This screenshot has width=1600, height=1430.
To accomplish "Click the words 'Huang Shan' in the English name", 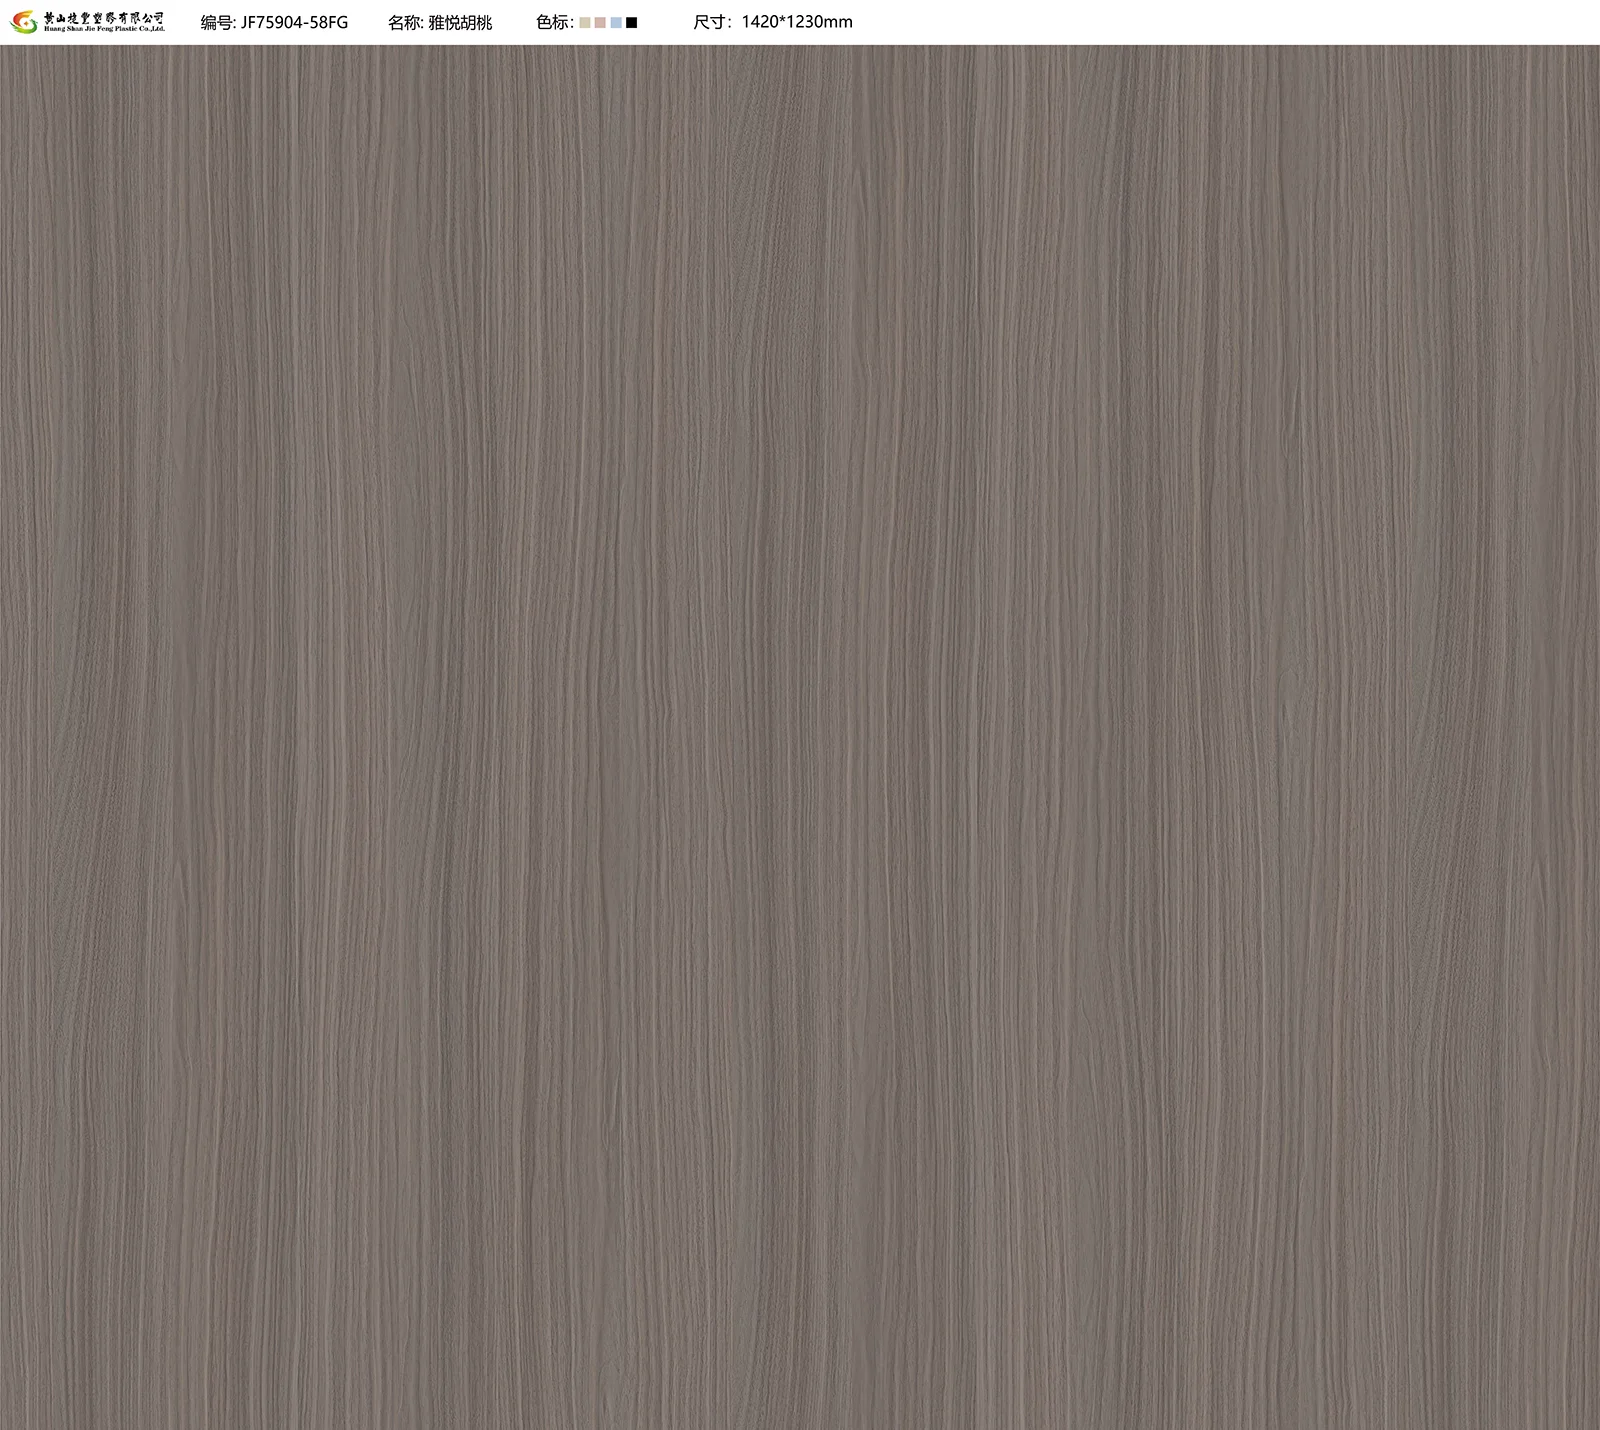I will pos(64,30).
